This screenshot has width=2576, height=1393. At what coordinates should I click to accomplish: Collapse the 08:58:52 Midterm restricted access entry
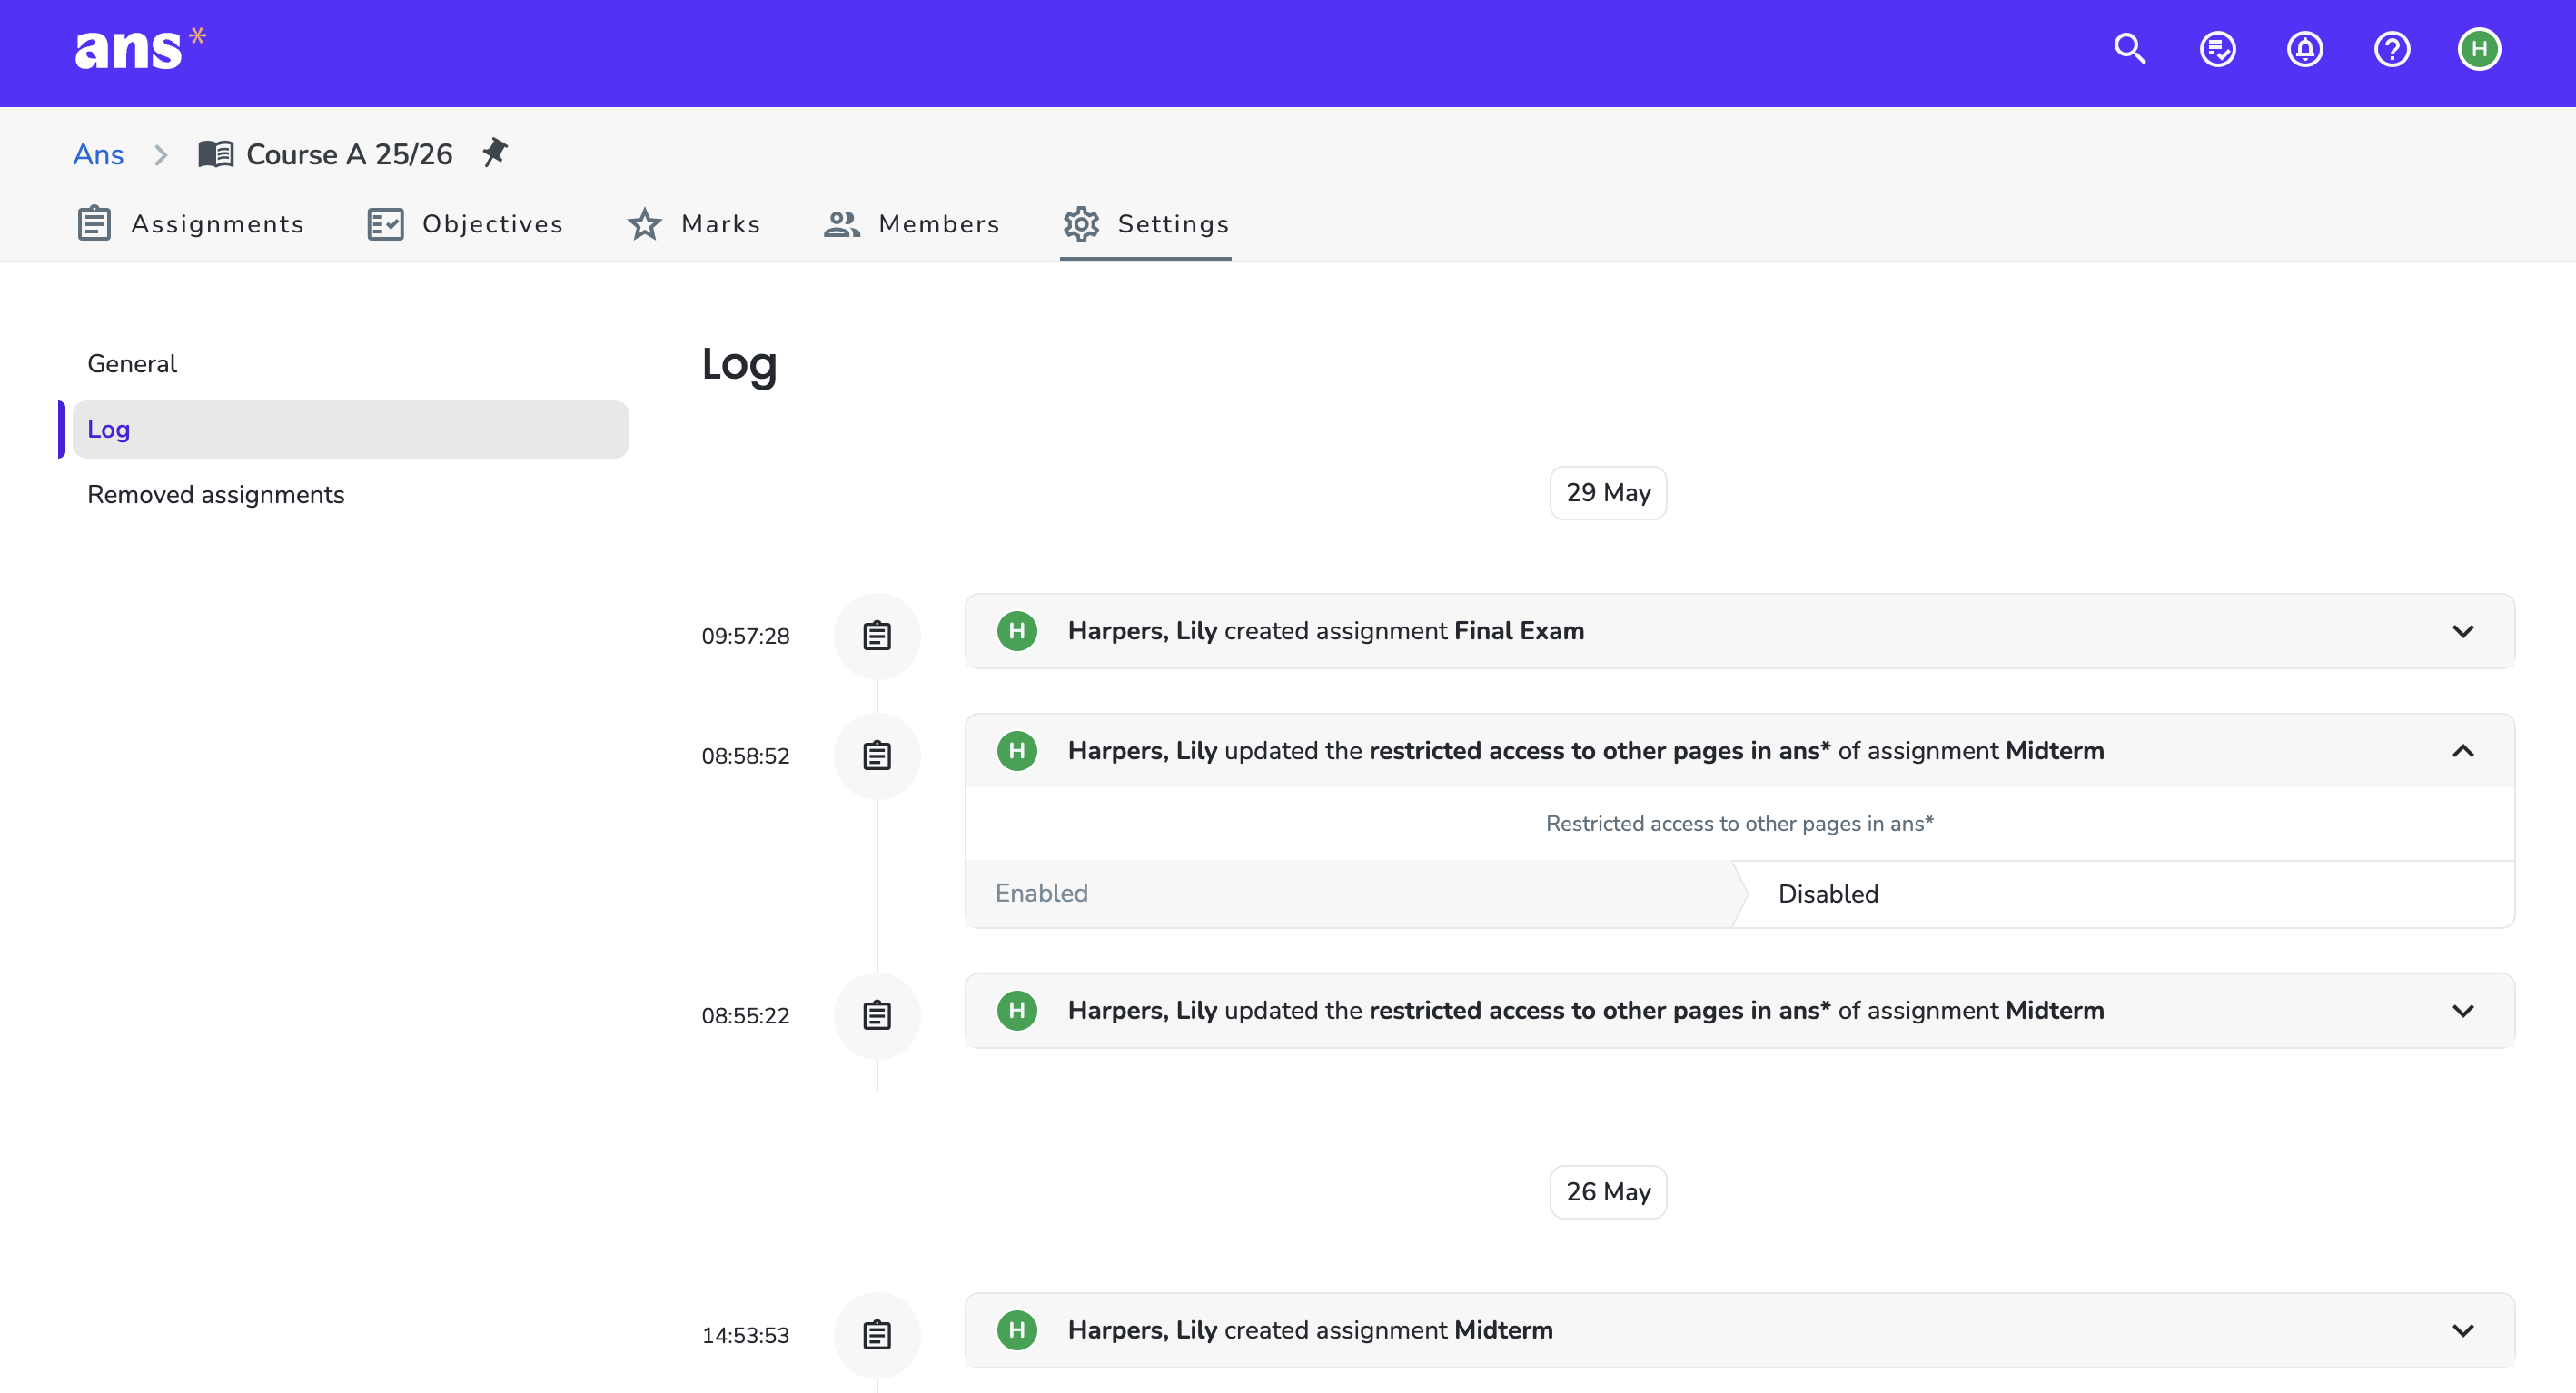(2462, 751)
